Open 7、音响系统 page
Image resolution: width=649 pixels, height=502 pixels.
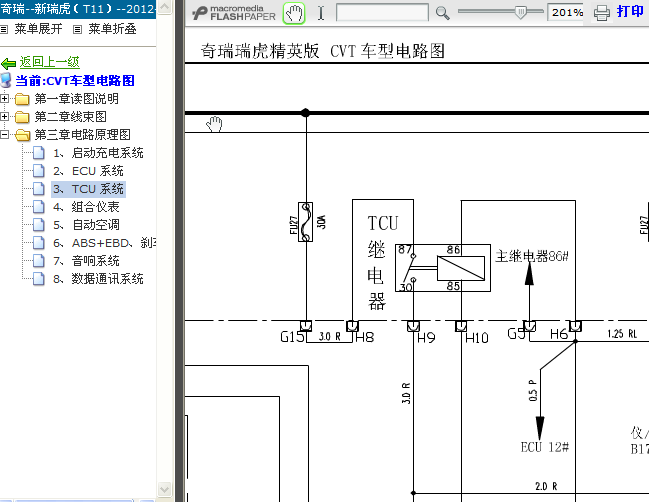click(x=86, y=261)
